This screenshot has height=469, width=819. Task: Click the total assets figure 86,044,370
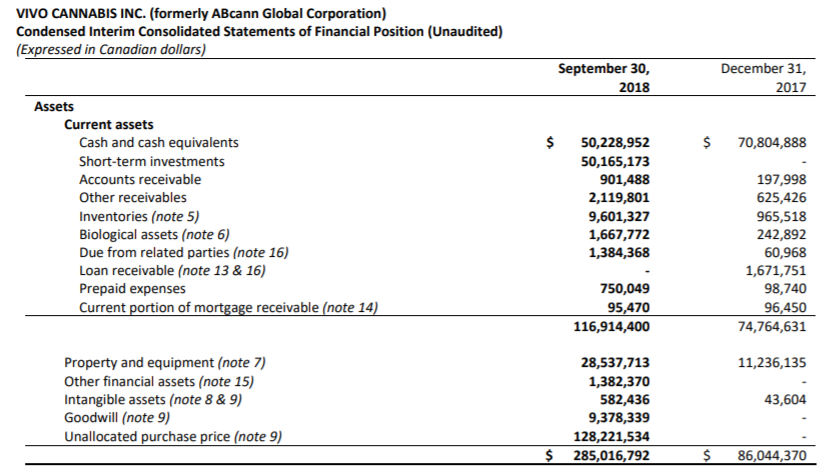[771, 455]
